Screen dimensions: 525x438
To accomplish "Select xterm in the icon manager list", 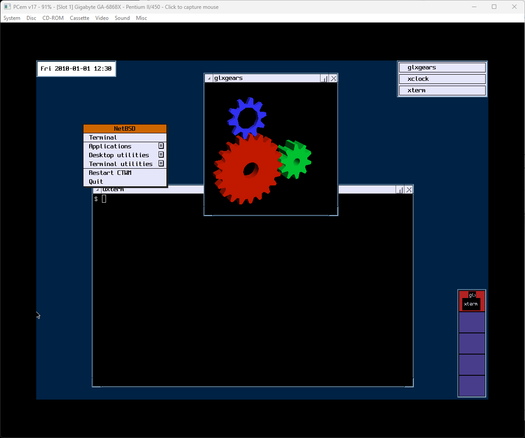I will coord(442,90).
